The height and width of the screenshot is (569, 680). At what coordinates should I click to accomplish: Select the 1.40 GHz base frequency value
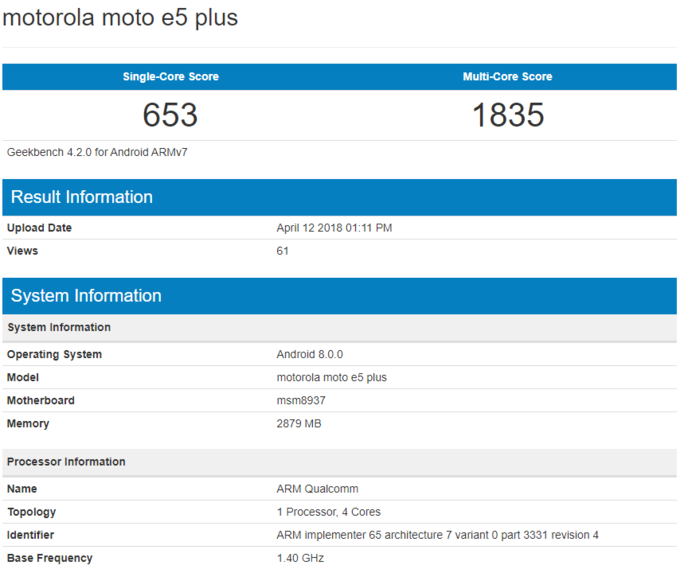click(300, 558)
